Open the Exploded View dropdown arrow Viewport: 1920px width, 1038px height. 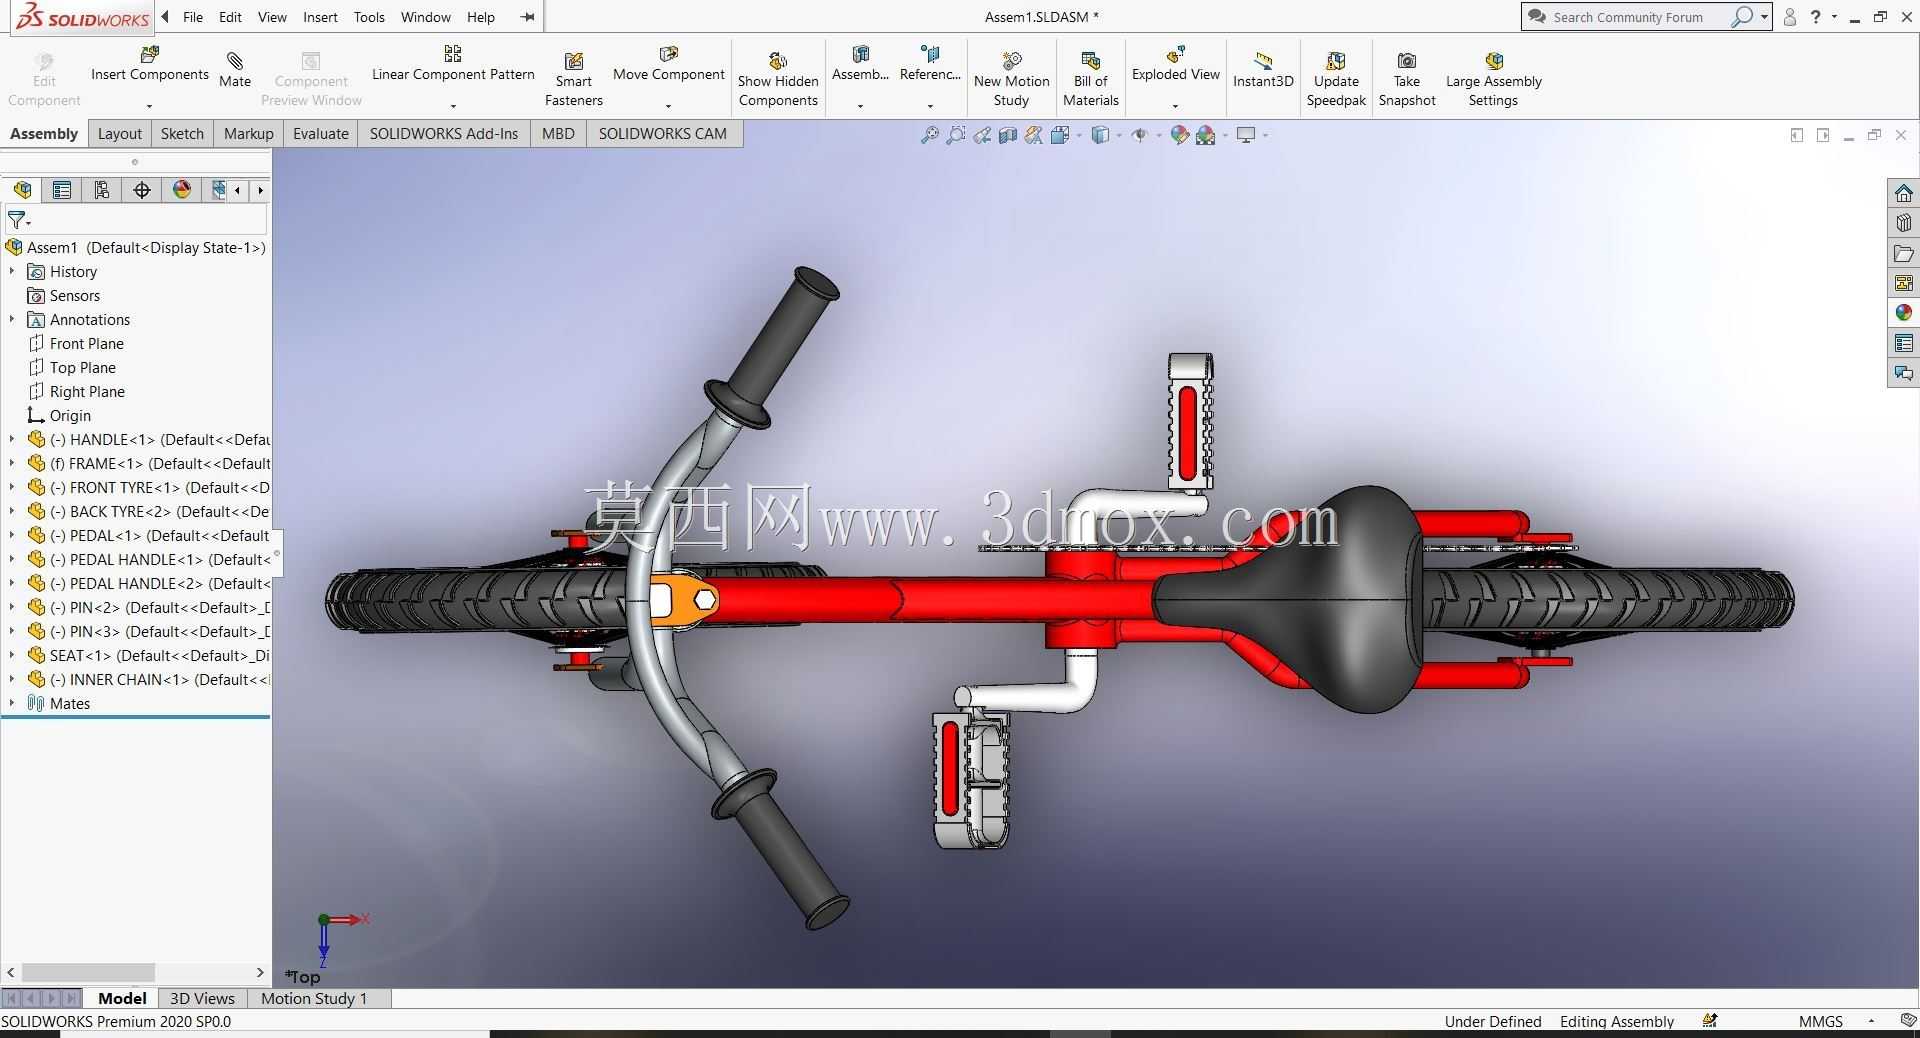(x=1176, y=105)
